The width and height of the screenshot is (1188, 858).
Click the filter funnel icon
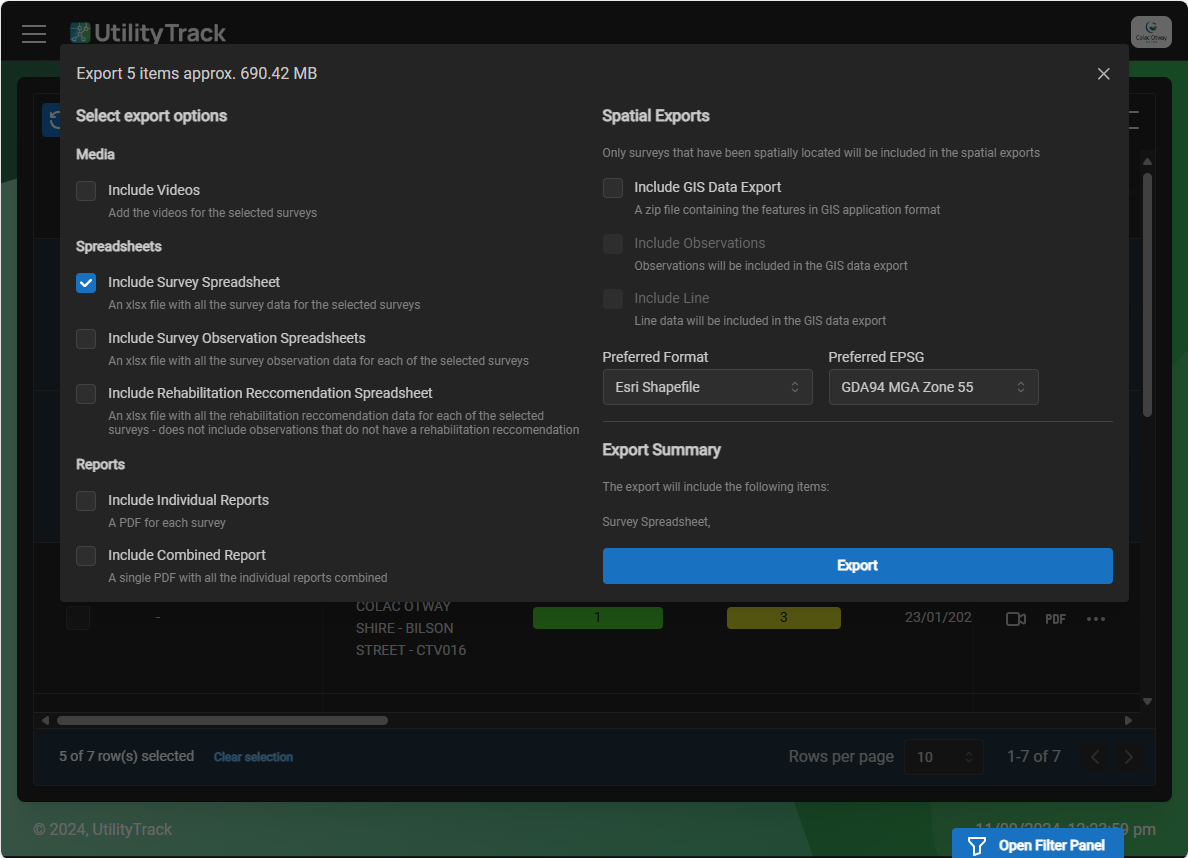tap(977, 845)
